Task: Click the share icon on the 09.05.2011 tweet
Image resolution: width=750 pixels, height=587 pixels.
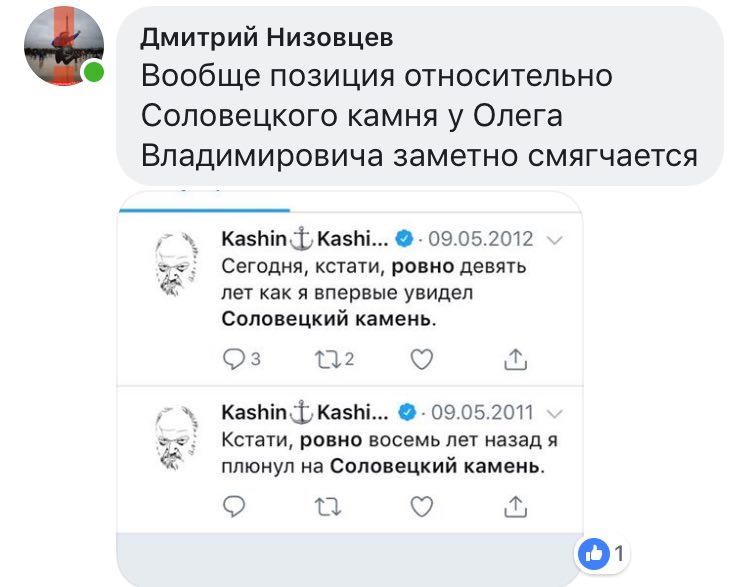Action: (x=516, y=507)
